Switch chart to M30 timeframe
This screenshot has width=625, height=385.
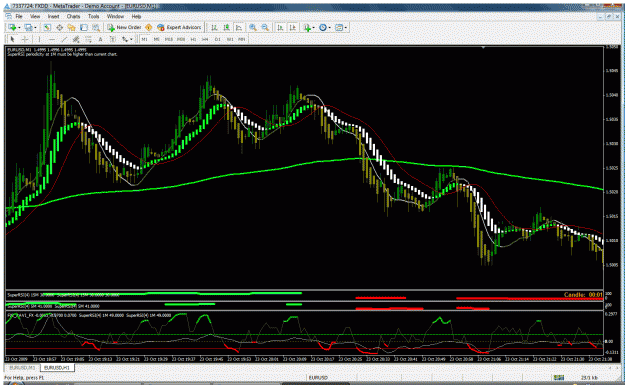(181, 39)
